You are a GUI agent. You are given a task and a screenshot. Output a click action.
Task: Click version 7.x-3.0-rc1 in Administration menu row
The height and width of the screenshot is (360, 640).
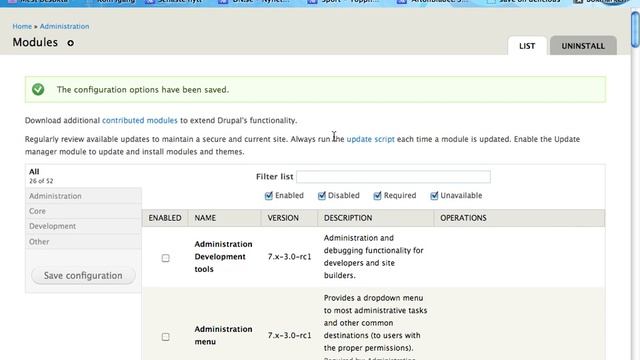pyautogui.click(x=289, y=335)
